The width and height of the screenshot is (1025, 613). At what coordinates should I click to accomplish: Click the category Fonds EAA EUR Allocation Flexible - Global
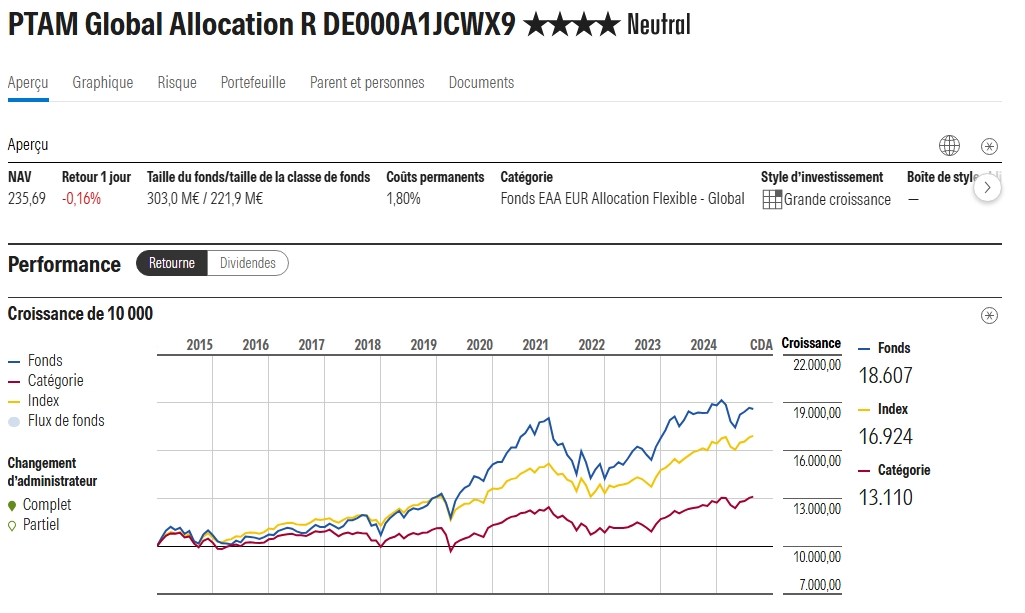coord(622,199)
